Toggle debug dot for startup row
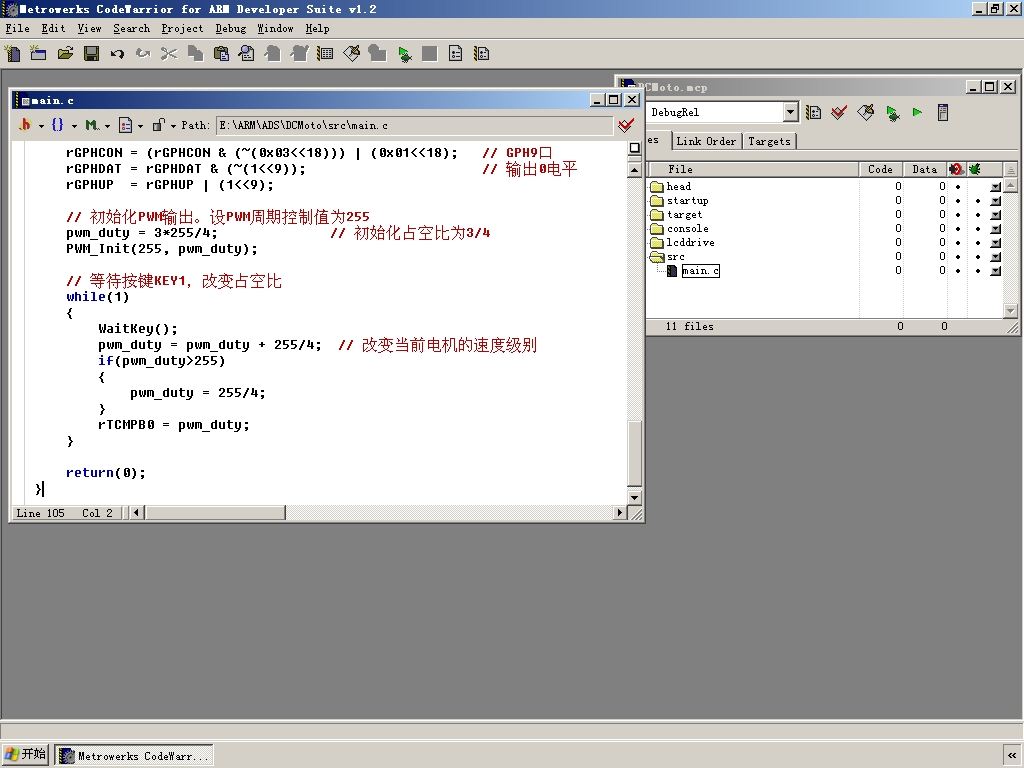This screenshot has width=1024, height=768. pyautogui.click(x=978, y=200)
